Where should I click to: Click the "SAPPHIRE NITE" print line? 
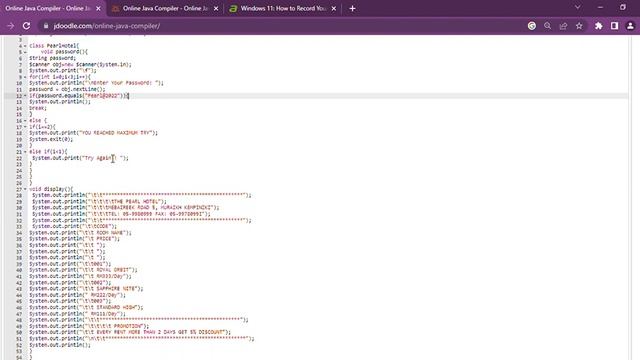[x=86, y=289]
